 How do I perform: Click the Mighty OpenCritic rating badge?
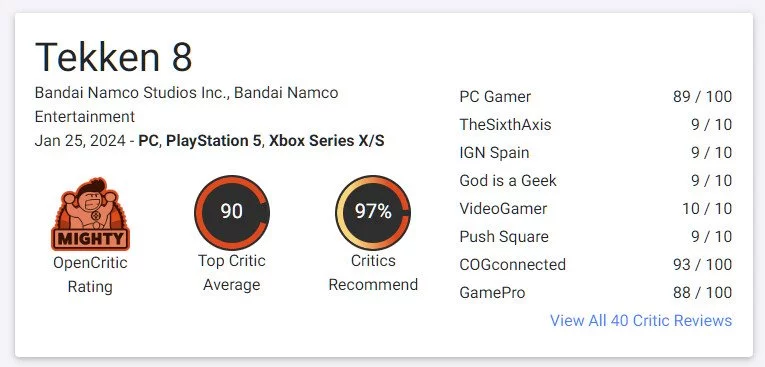[x=90, y=213]
